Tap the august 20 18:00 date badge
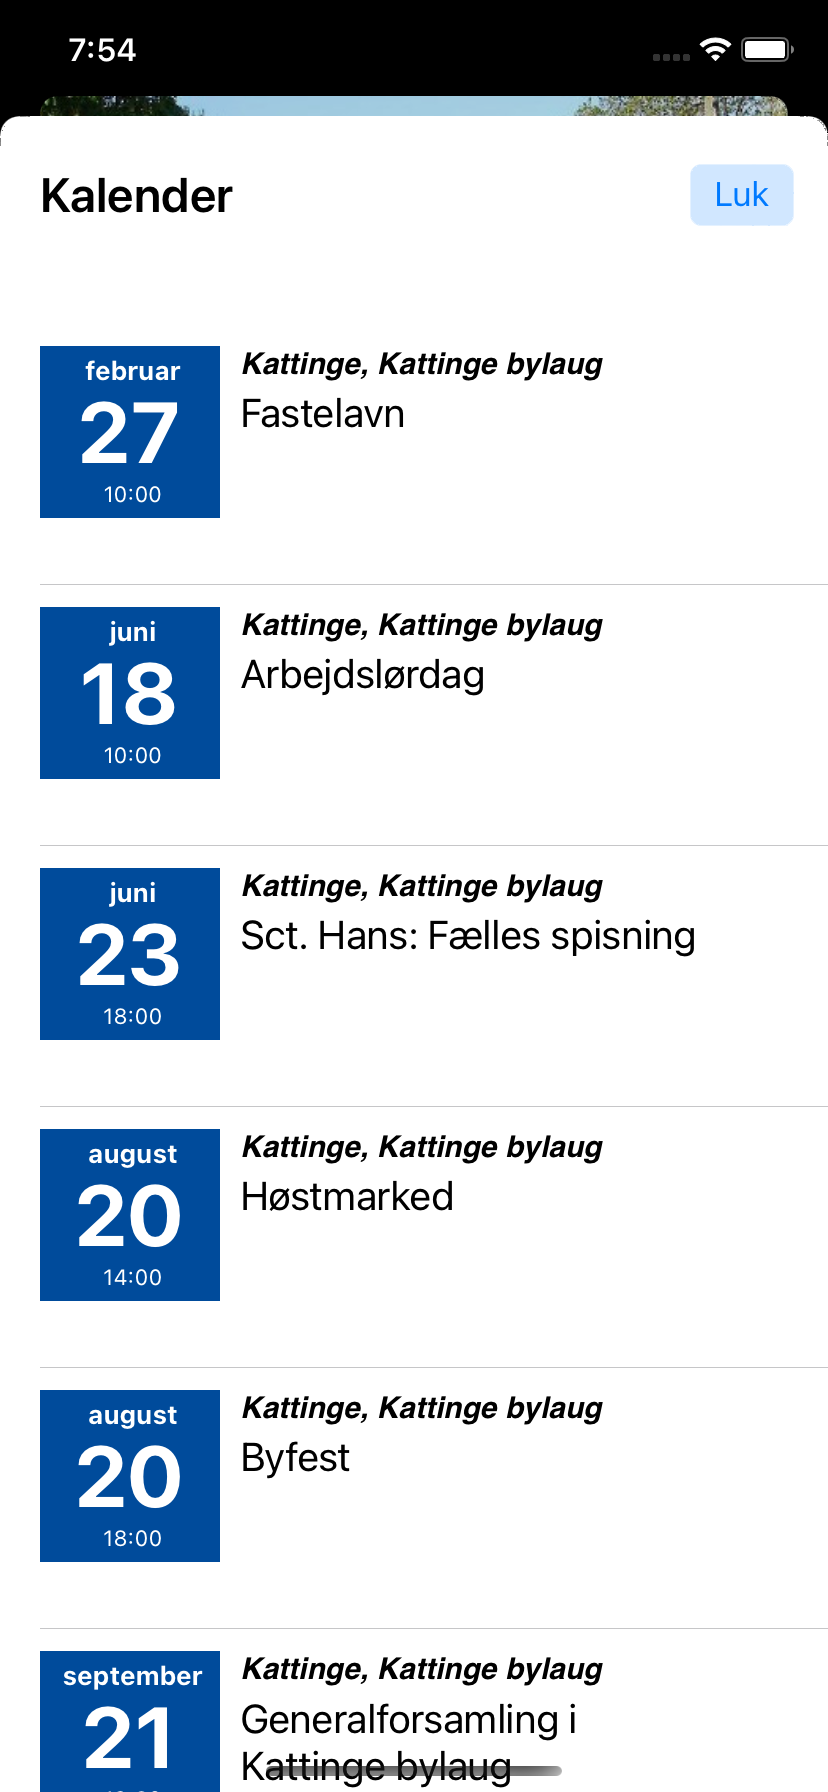 coord(130,1476)
